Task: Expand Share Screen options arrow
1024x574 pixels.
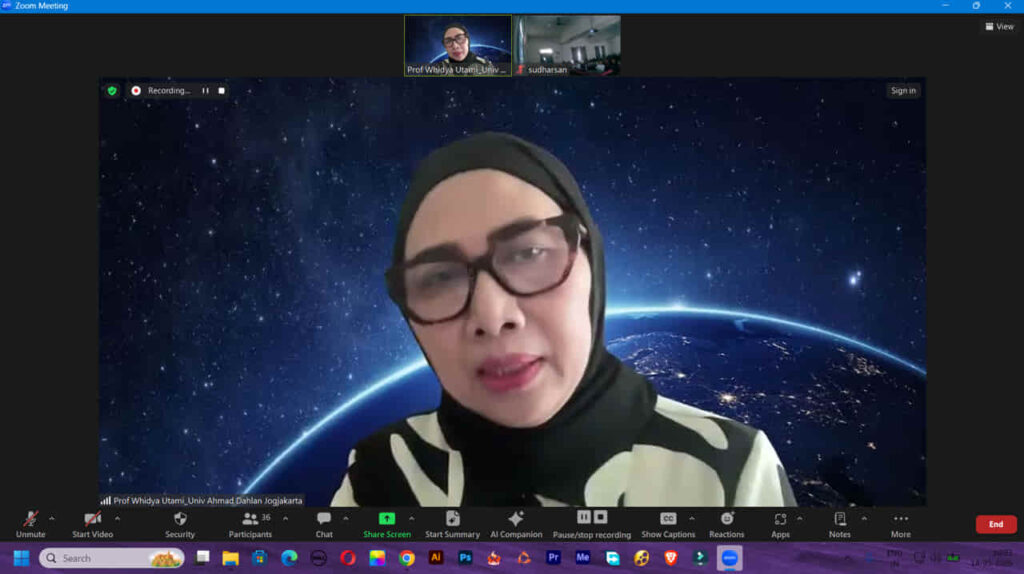Action: [411, 518]
